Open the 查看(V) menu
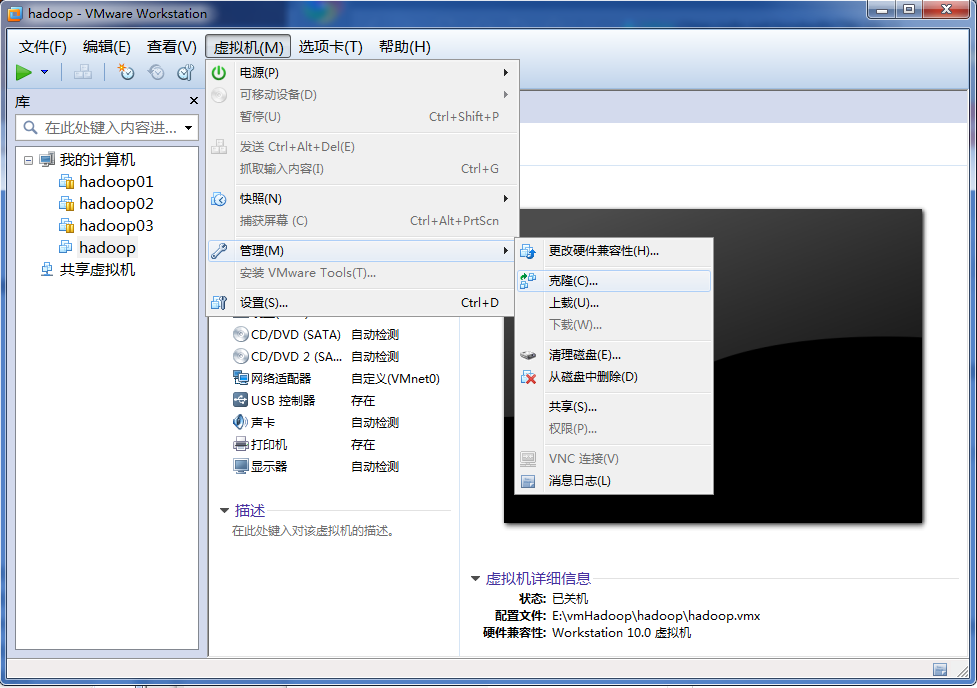This screenshot has height=688, width=977. (171, 47)
